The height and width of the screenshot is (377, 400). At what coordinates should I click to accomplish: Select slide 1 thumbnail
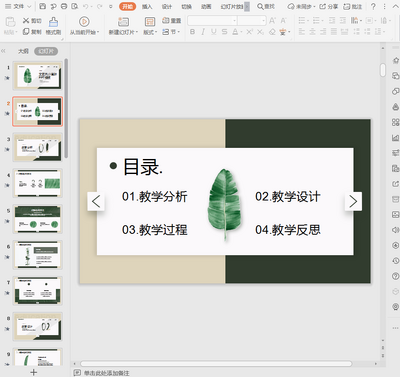tap(37, 76)
